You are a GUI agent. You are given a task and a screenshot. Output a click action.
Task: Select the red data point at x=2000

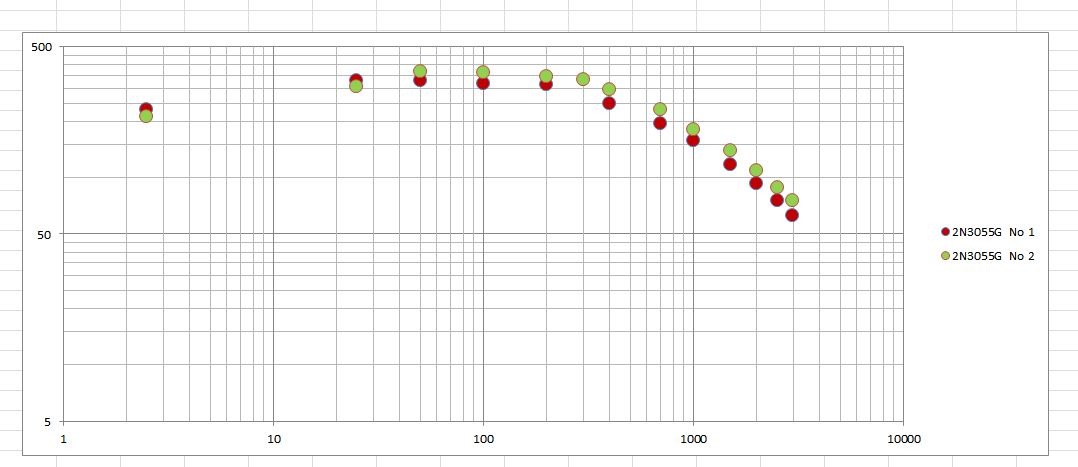pyautogui.click(x=756, y=183)
